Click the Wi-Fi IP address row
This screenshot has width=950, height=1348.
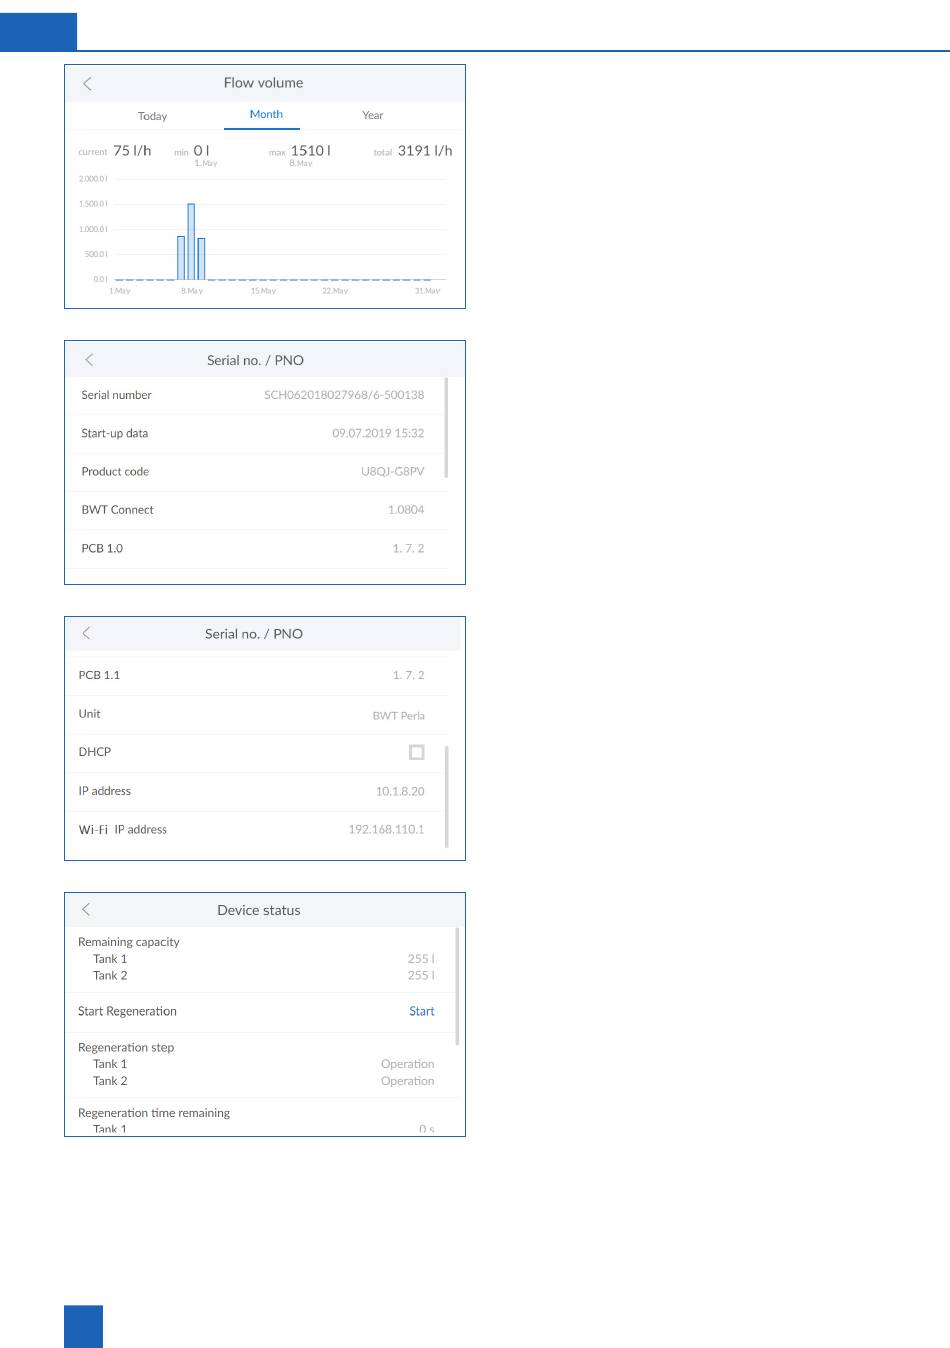(x=253, y=830)
